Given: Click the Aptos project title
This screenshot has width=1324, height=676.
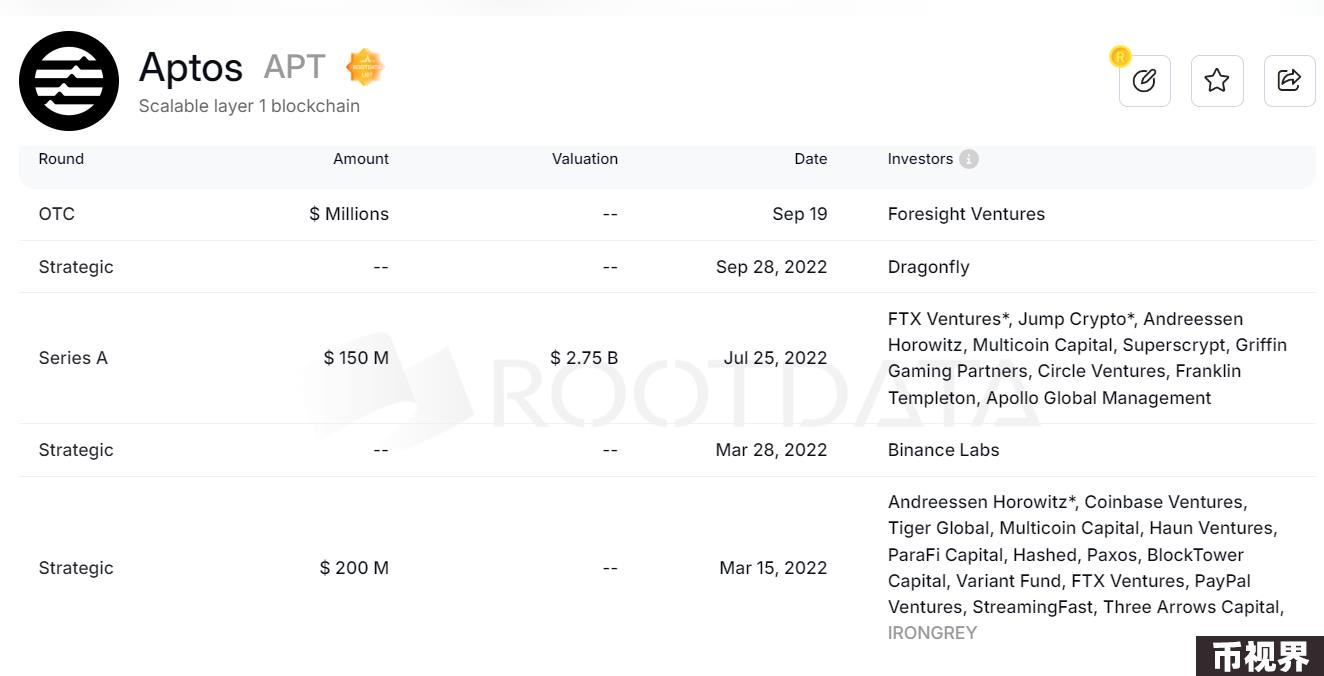Looking at the screenshot, I should [x=191, y=68].
